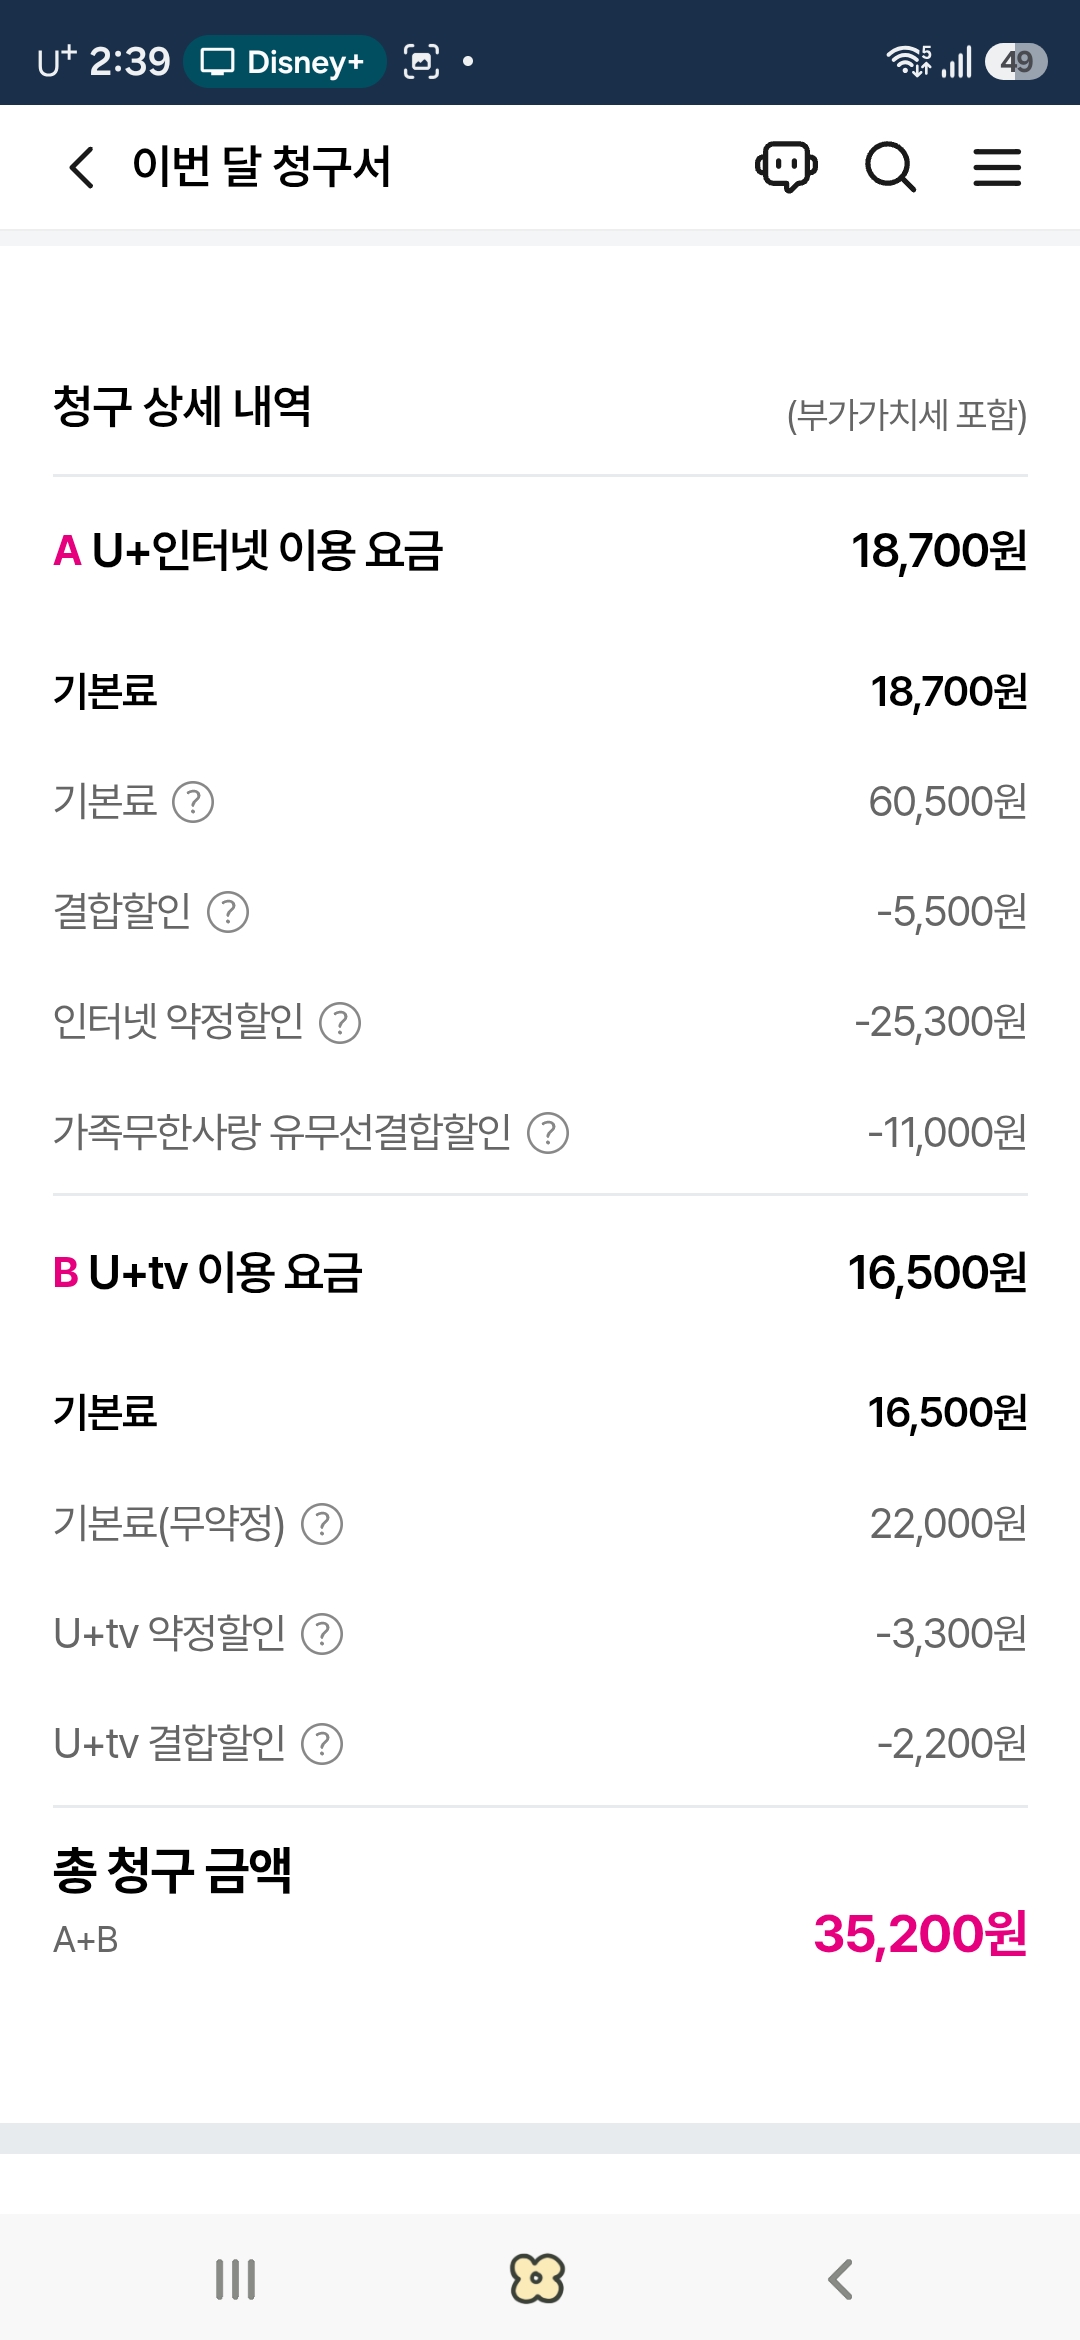Tap help icon next to 기본료(무약정)
The image size is (1080, 2340).
(x=322, y=1524)
